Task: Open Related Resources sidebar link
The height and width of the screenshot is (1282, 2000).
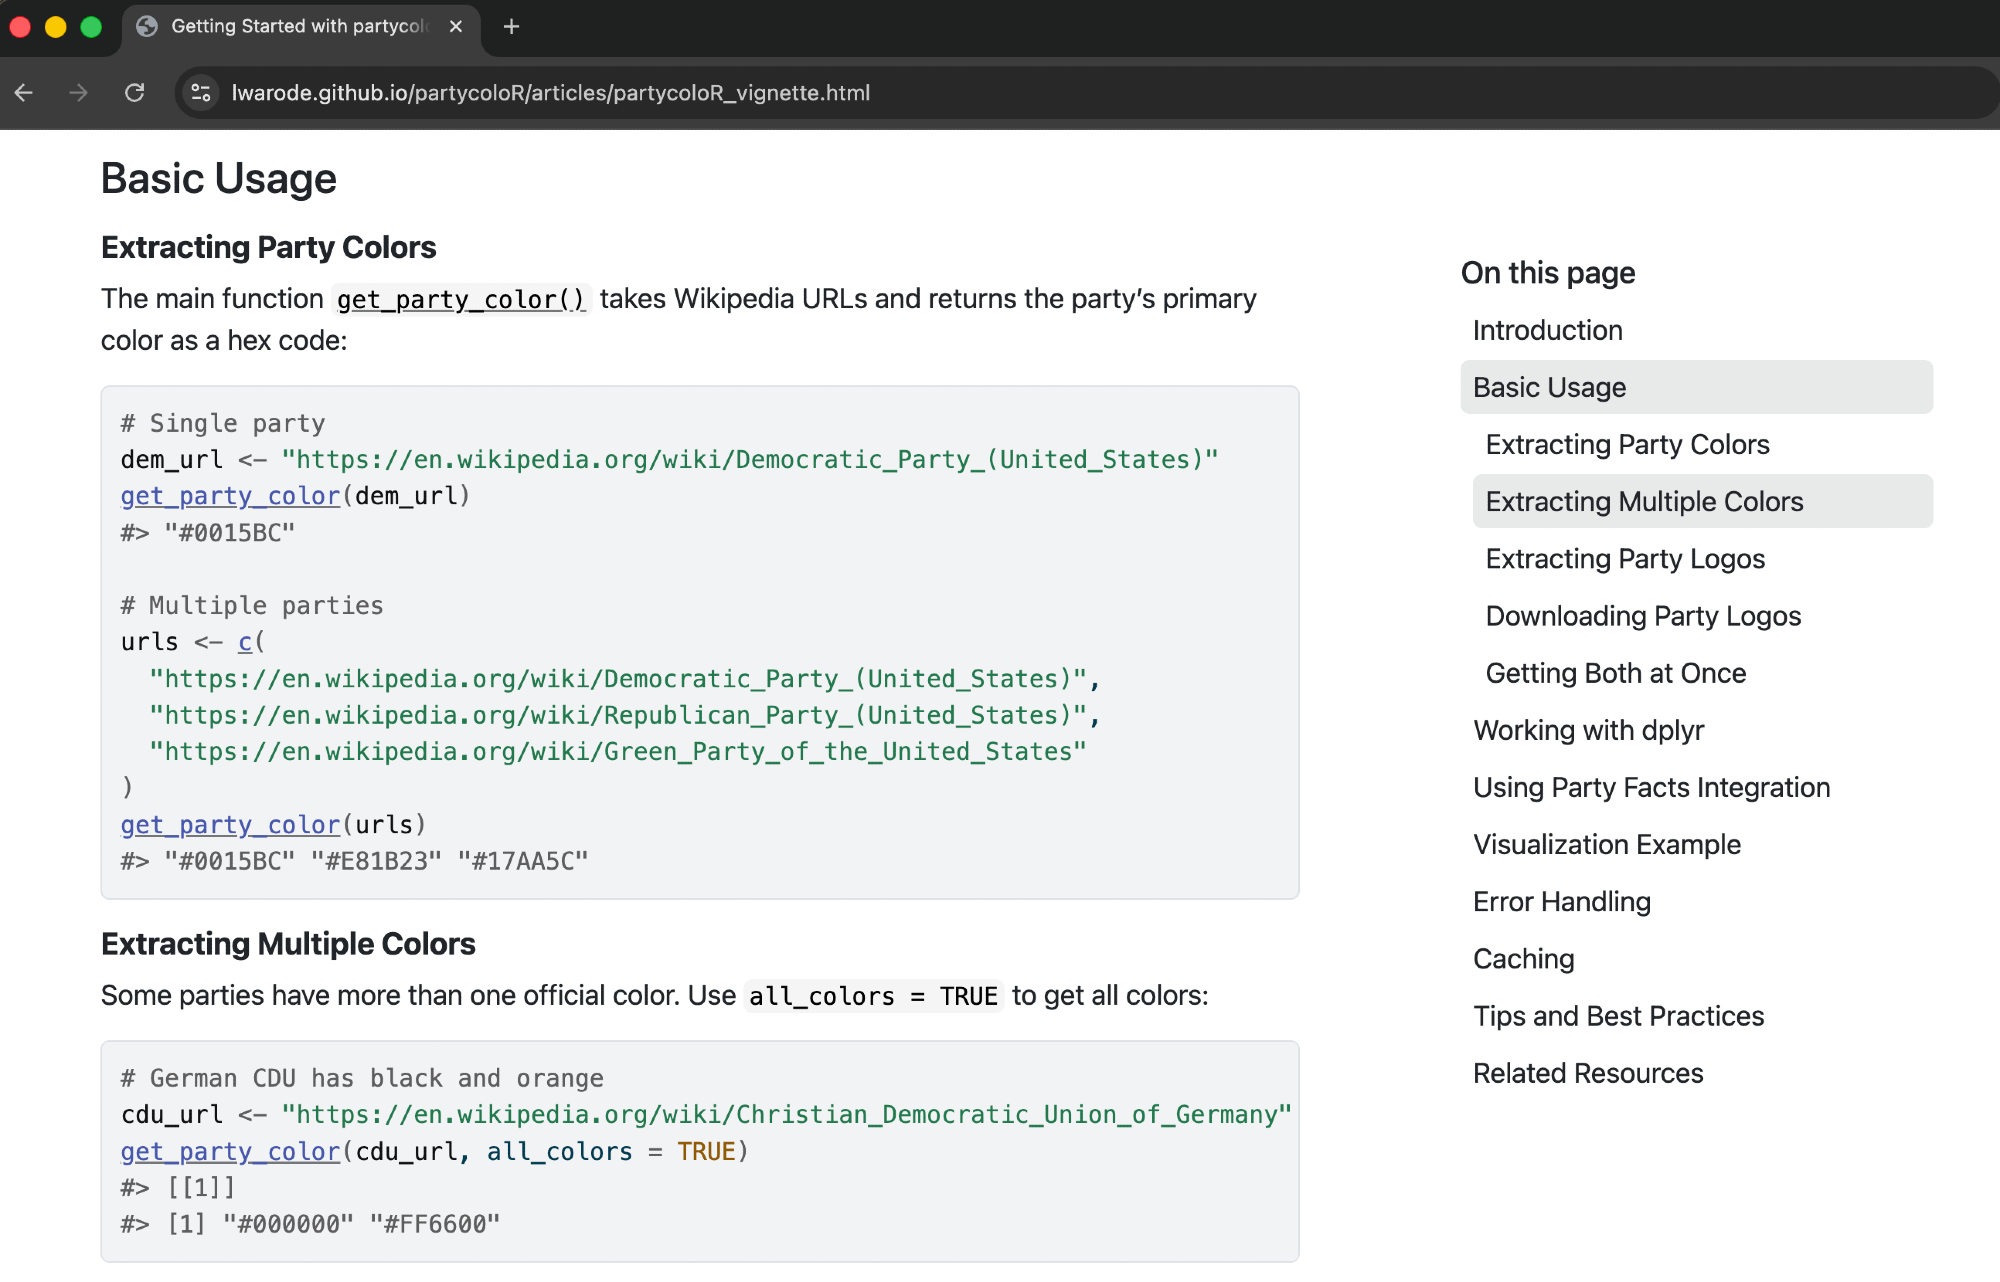Action: (1587, 1073)
